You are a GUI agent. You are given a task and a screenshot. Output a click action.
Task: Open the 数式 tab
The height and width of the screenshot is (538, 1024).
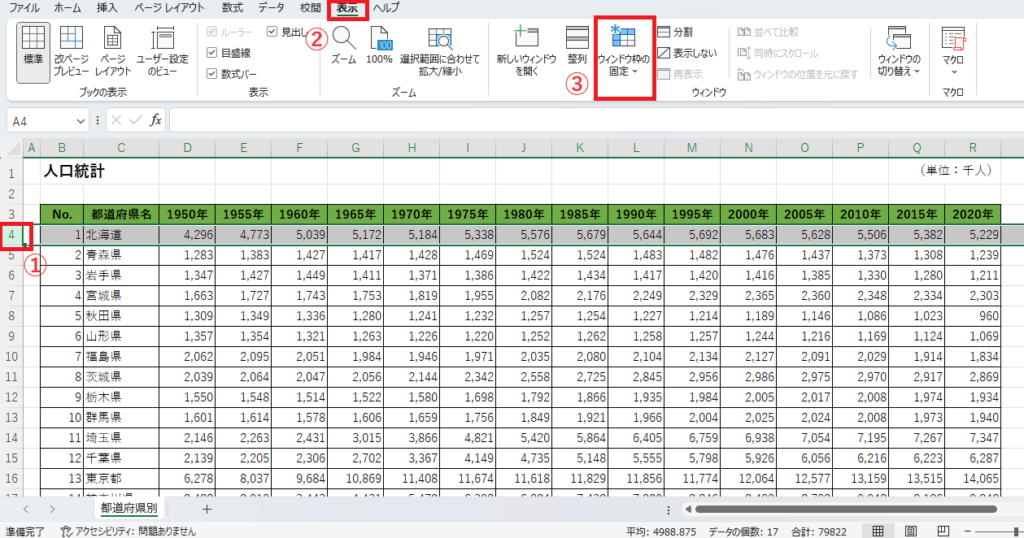pyautogui.click(x=232, y=8)
